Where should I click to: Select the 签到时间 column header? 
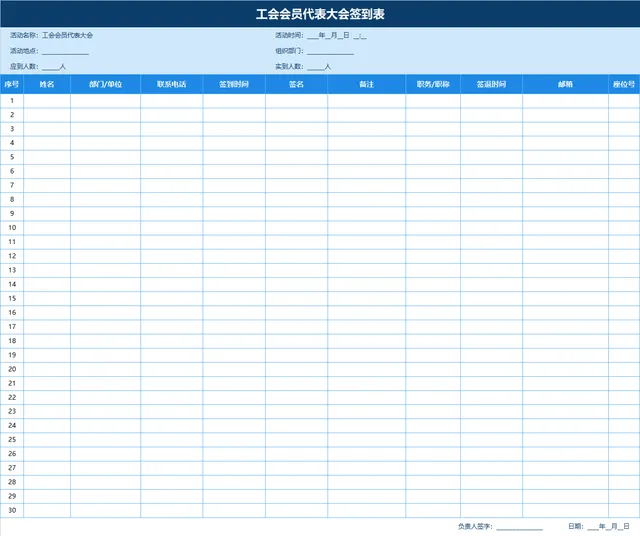click(234, 85)
